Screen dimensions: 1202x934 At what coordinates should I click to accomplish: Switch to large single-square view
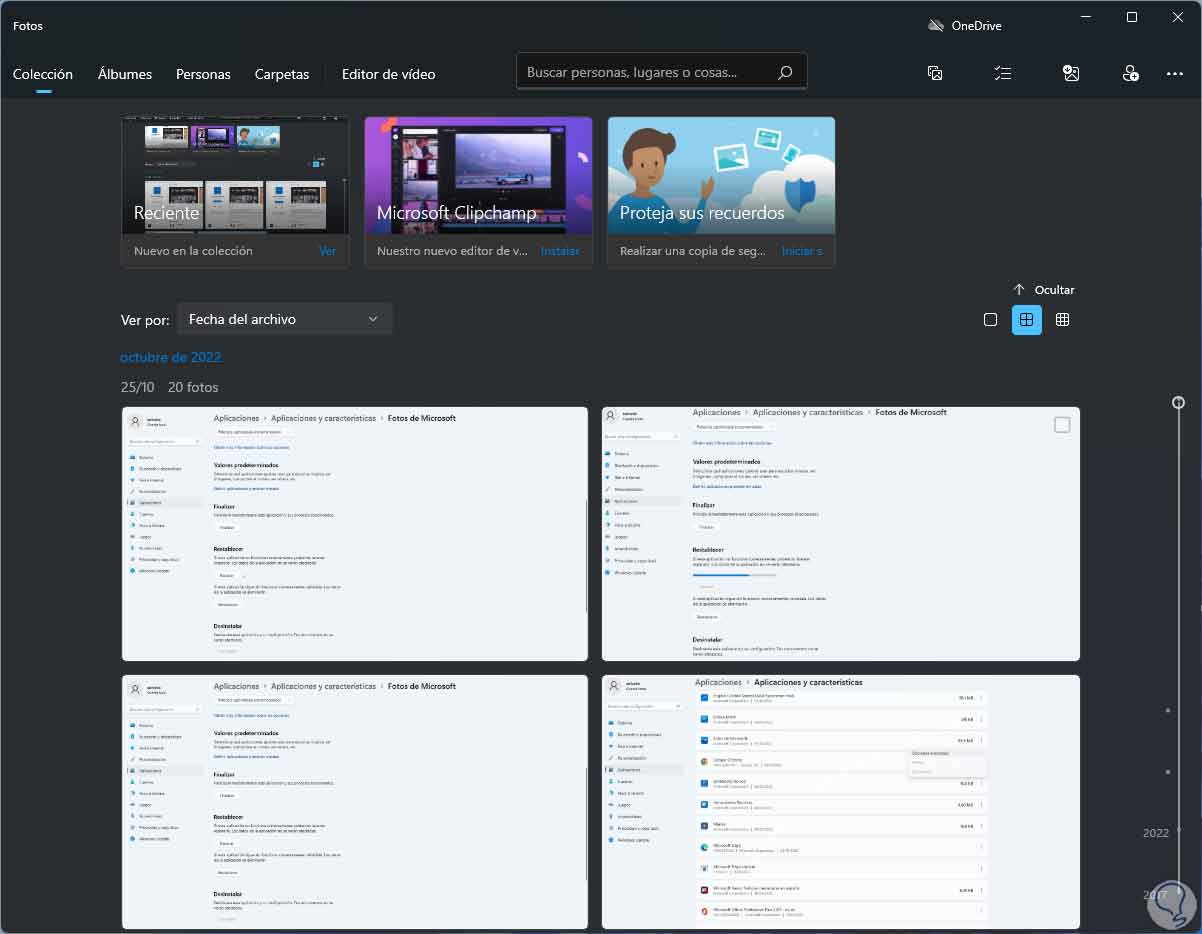(990, 320)
